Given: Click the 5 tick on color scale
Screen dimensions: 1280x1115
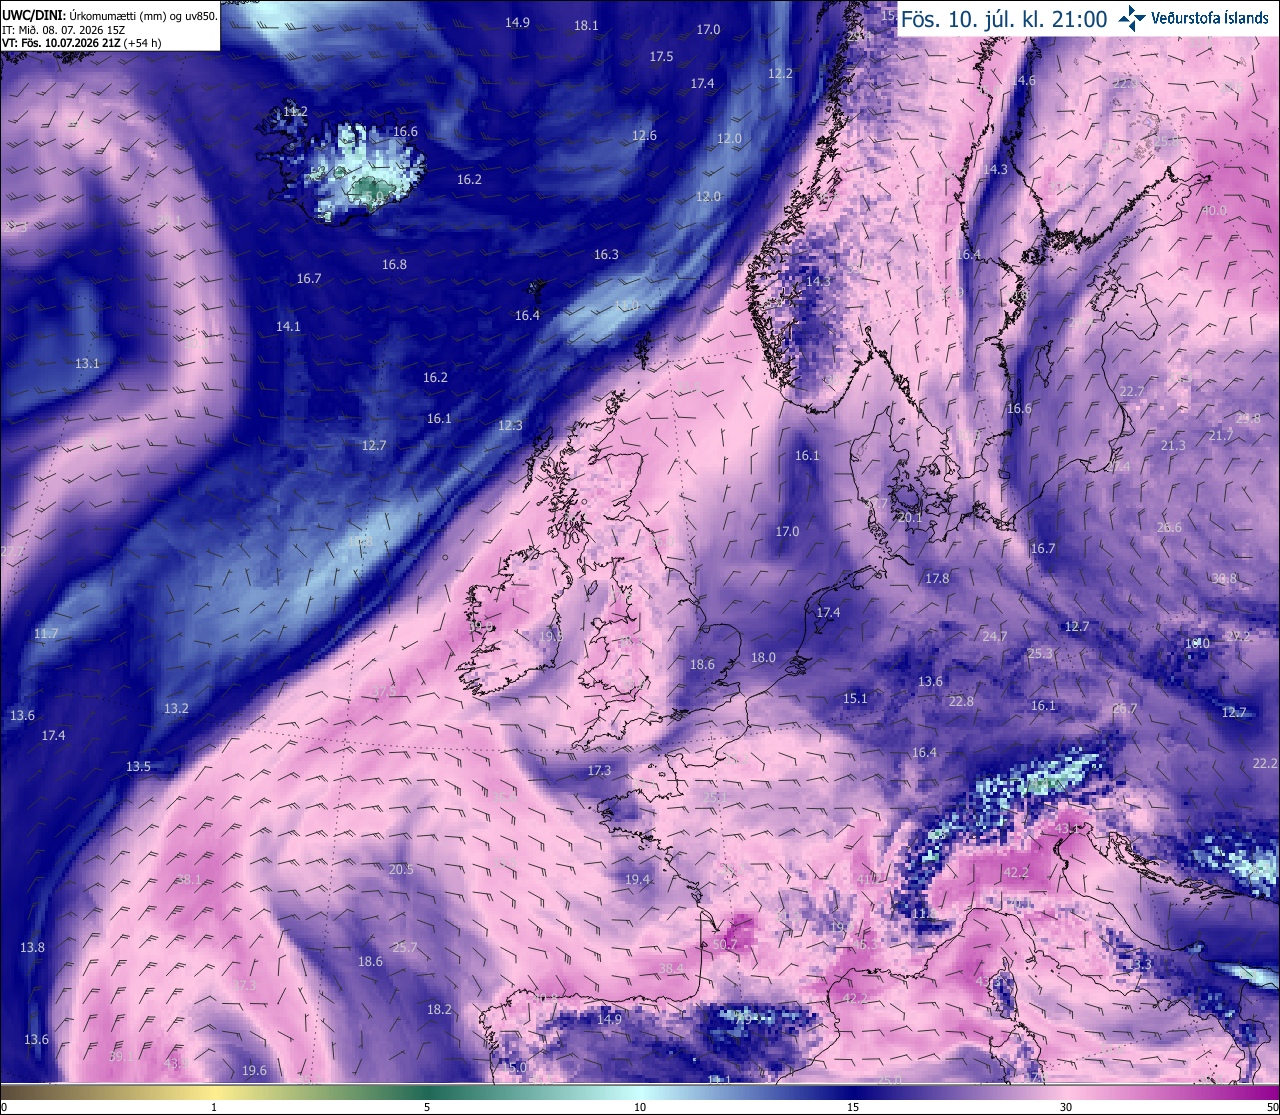Looking at the screenshot, I should (427, 1107).
